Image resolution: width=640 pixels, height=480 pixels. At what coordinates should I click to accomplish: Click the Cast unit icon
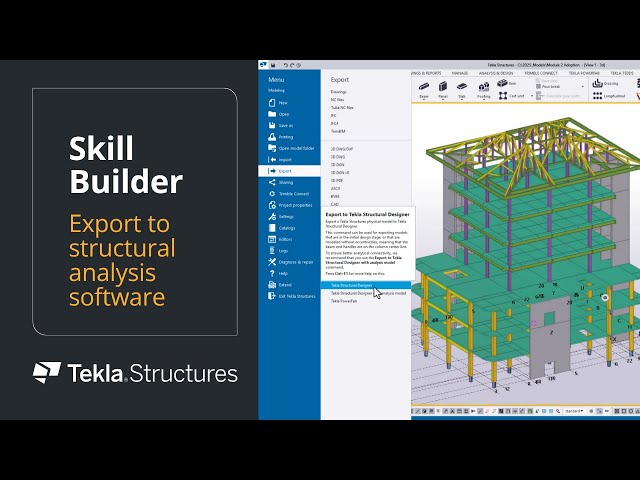pos(503,96)
